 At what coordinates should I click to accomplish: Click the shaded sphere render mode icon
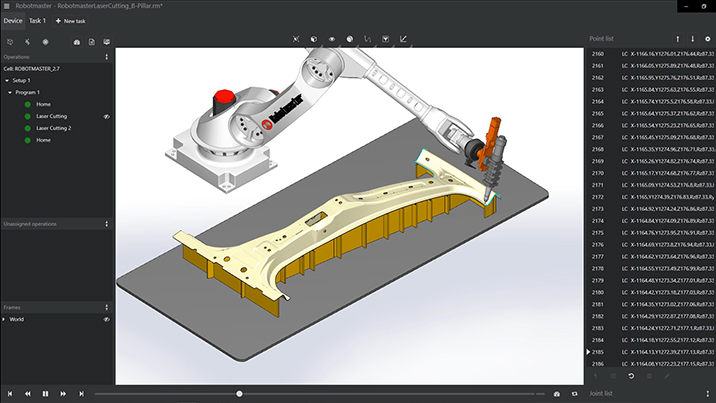tap(350, 39)
